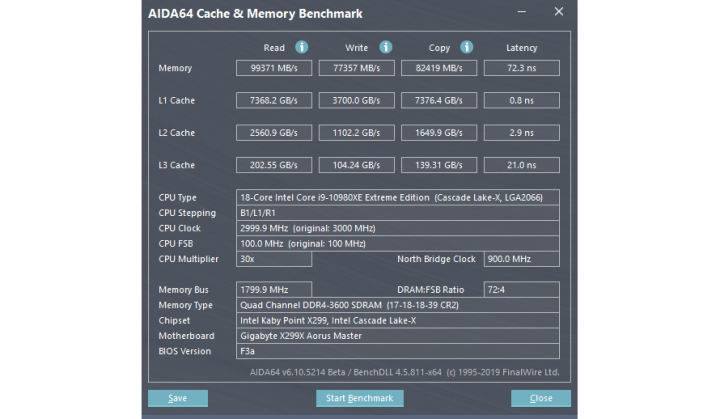Select L3 Cache latency value 21.0 ns

(522, 165)
